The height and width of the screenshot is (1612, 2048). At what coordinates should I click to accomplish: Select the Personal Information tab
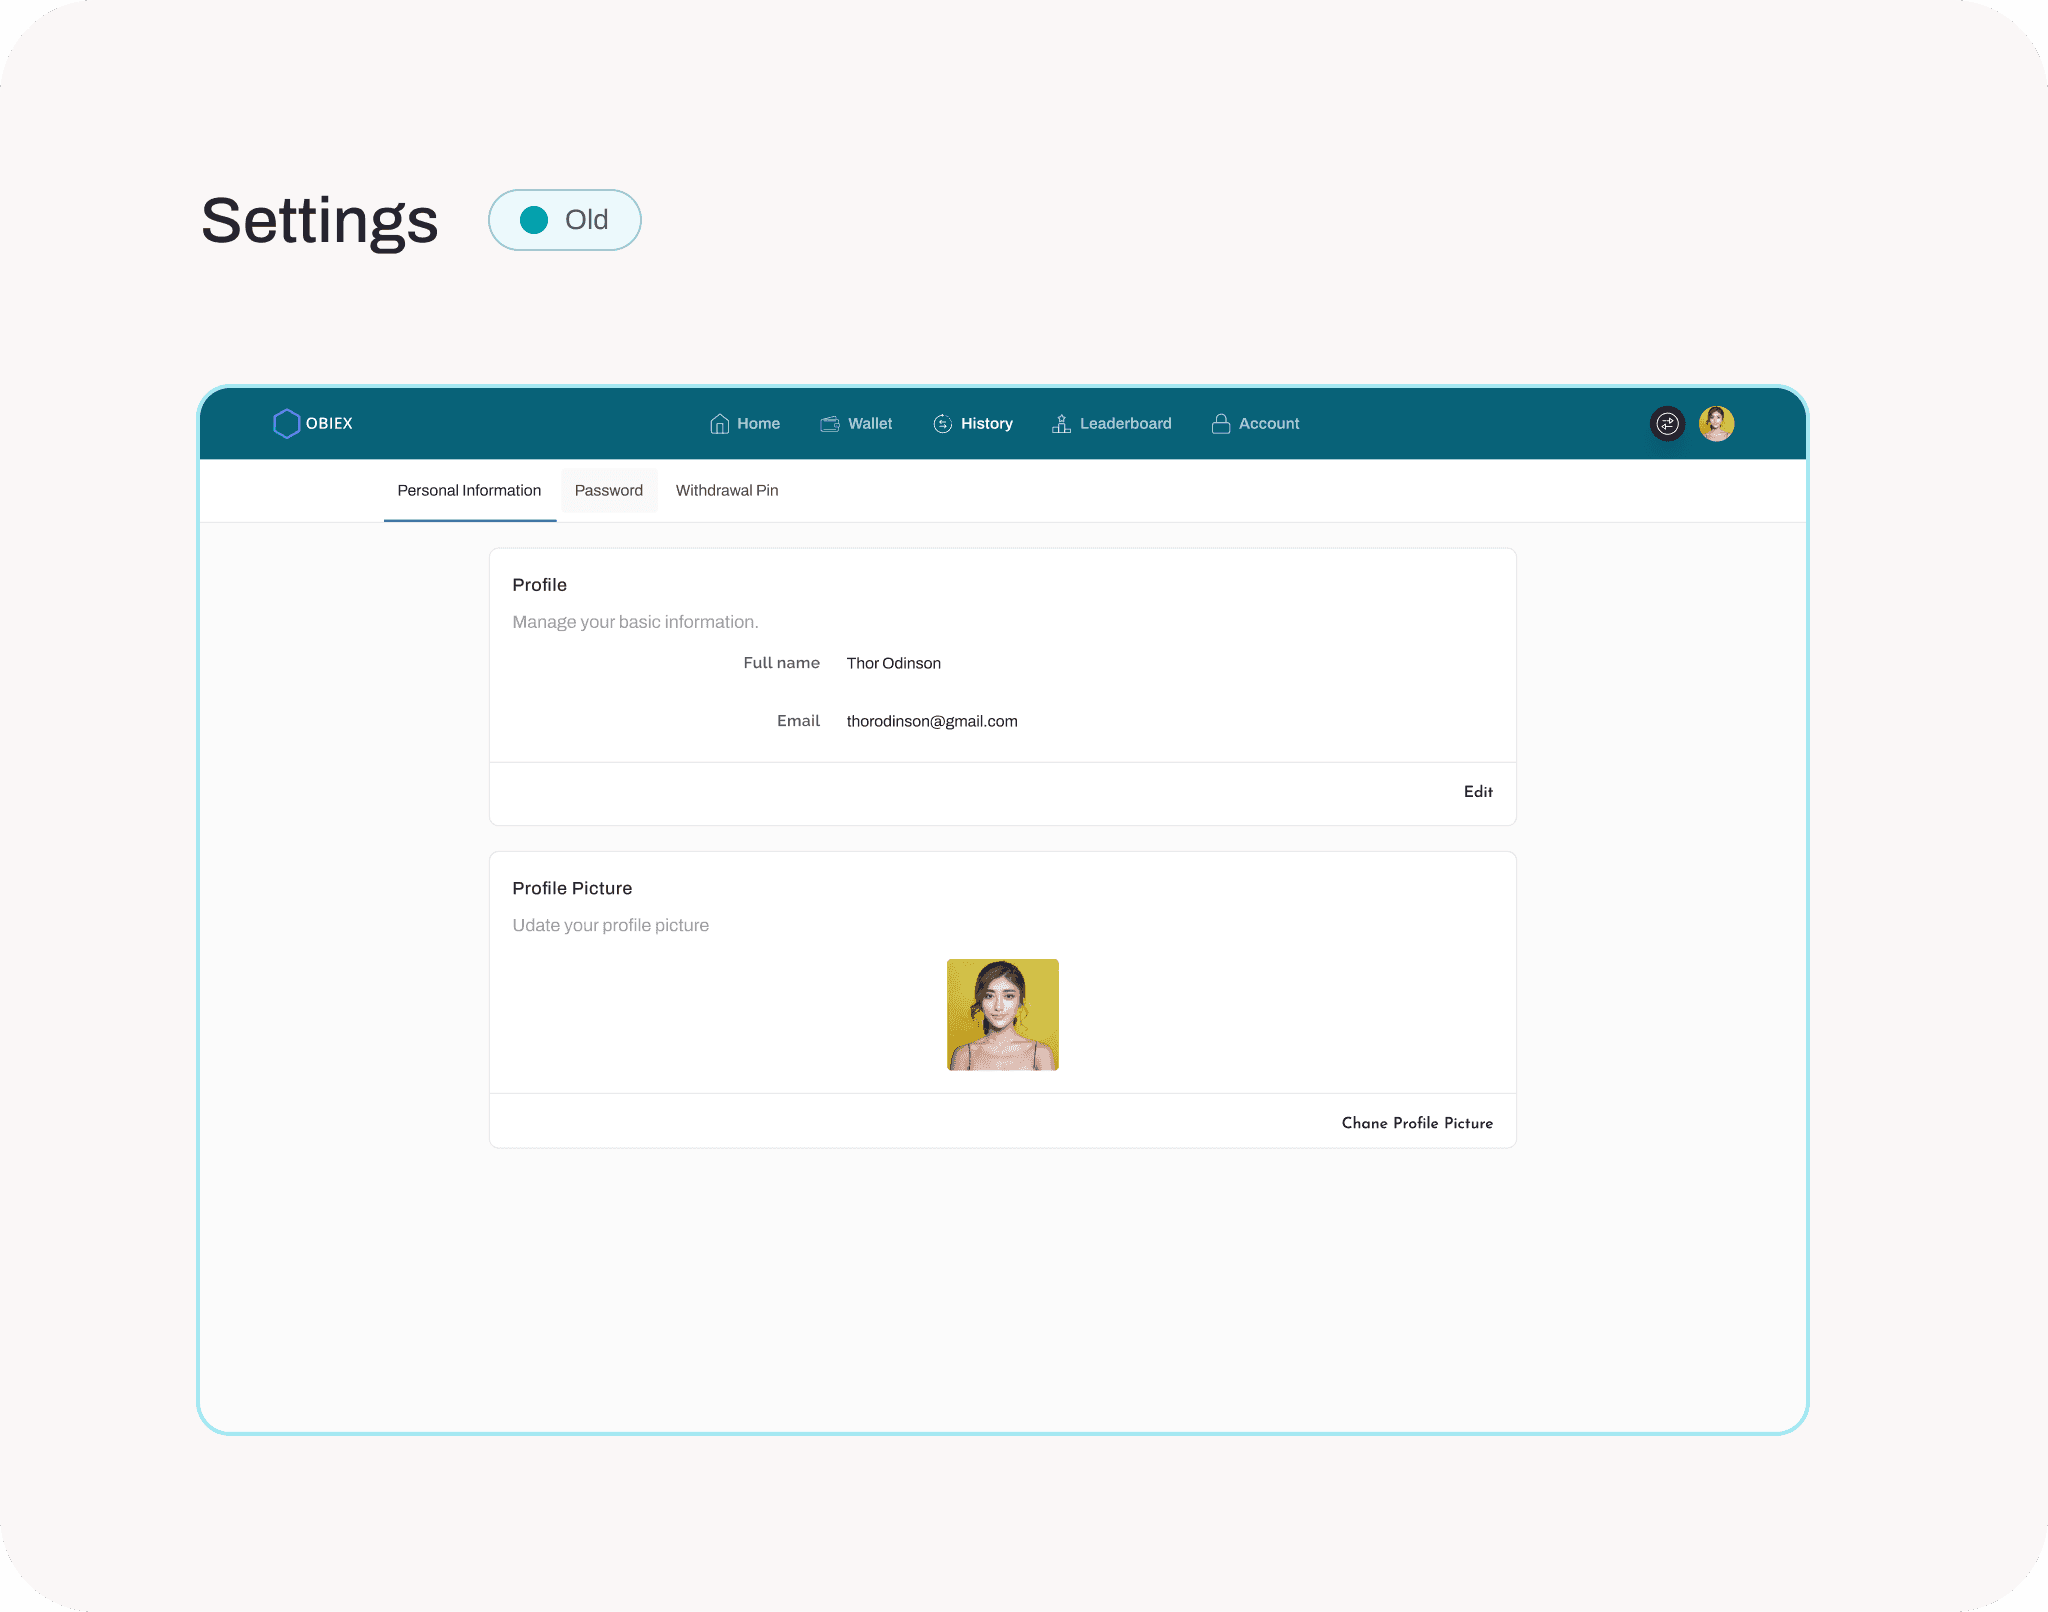[x=469, y=491]
